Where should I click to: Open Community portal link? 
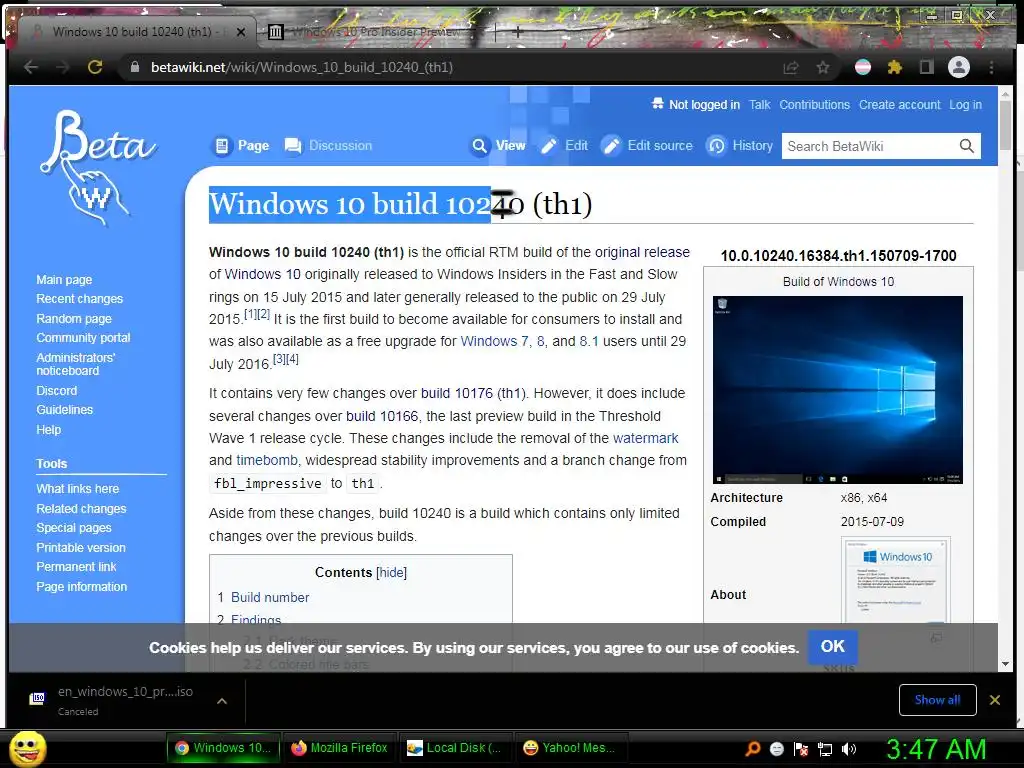[x=83, y=338]
